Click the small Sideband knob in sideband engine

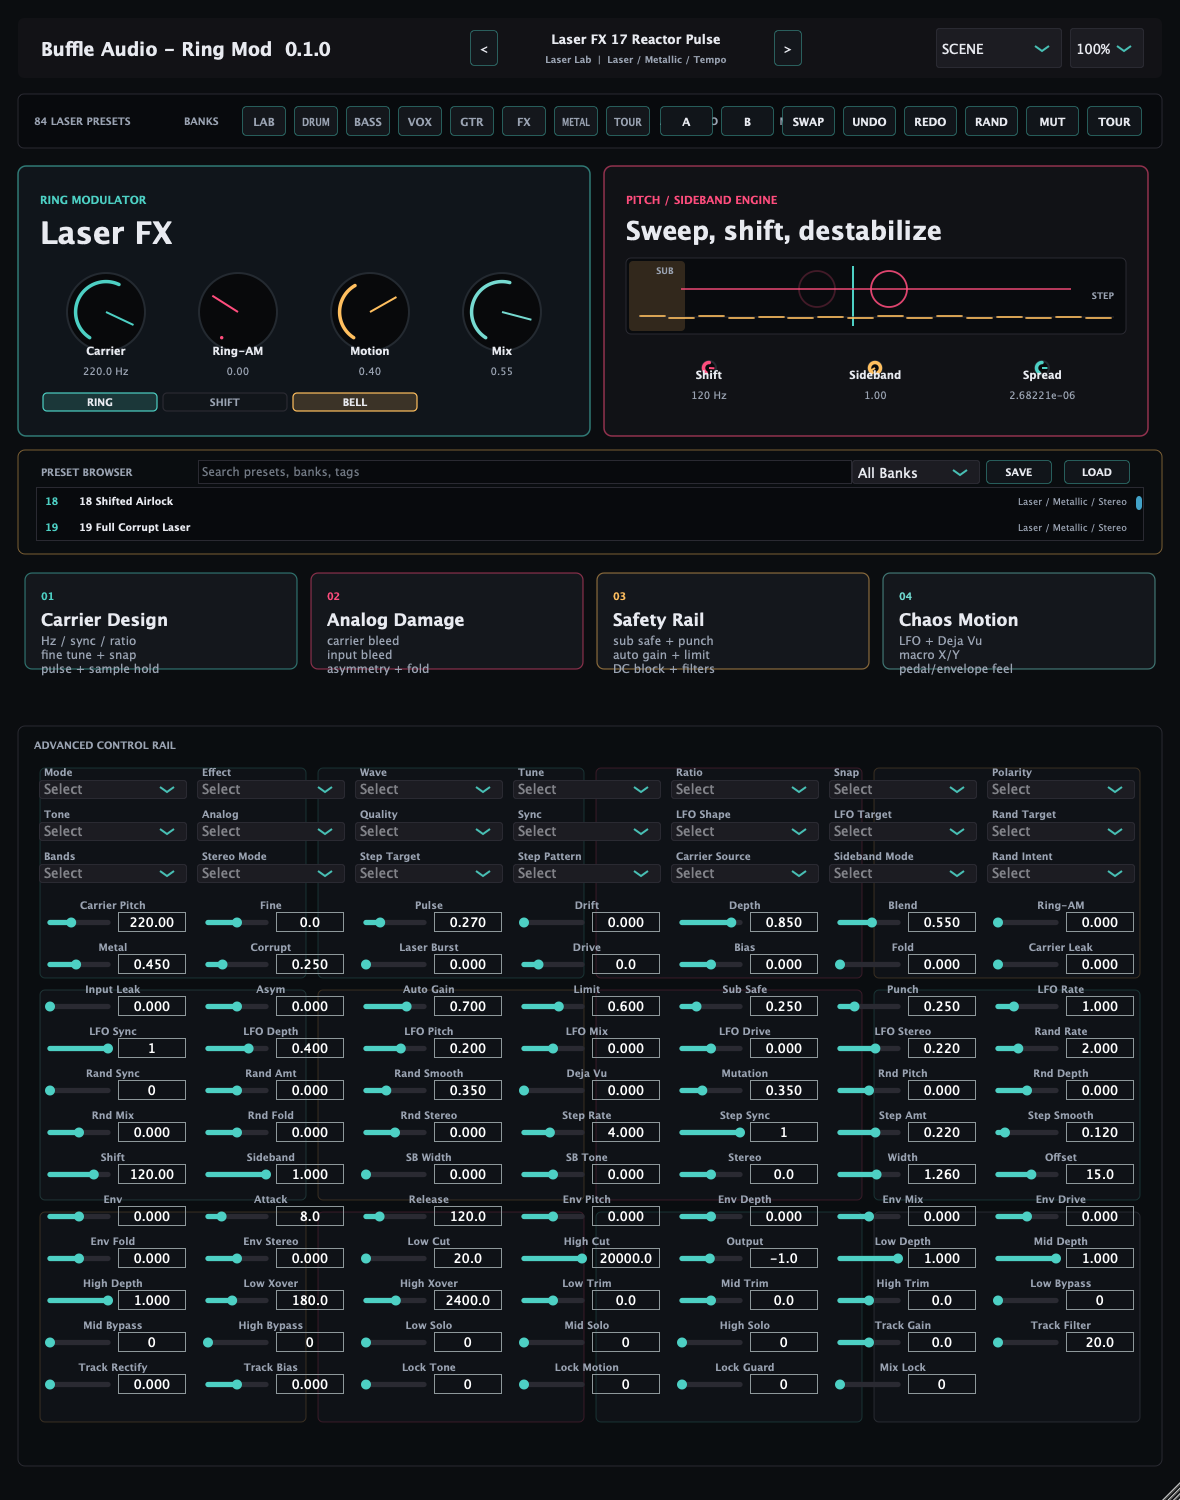[875, 368]
